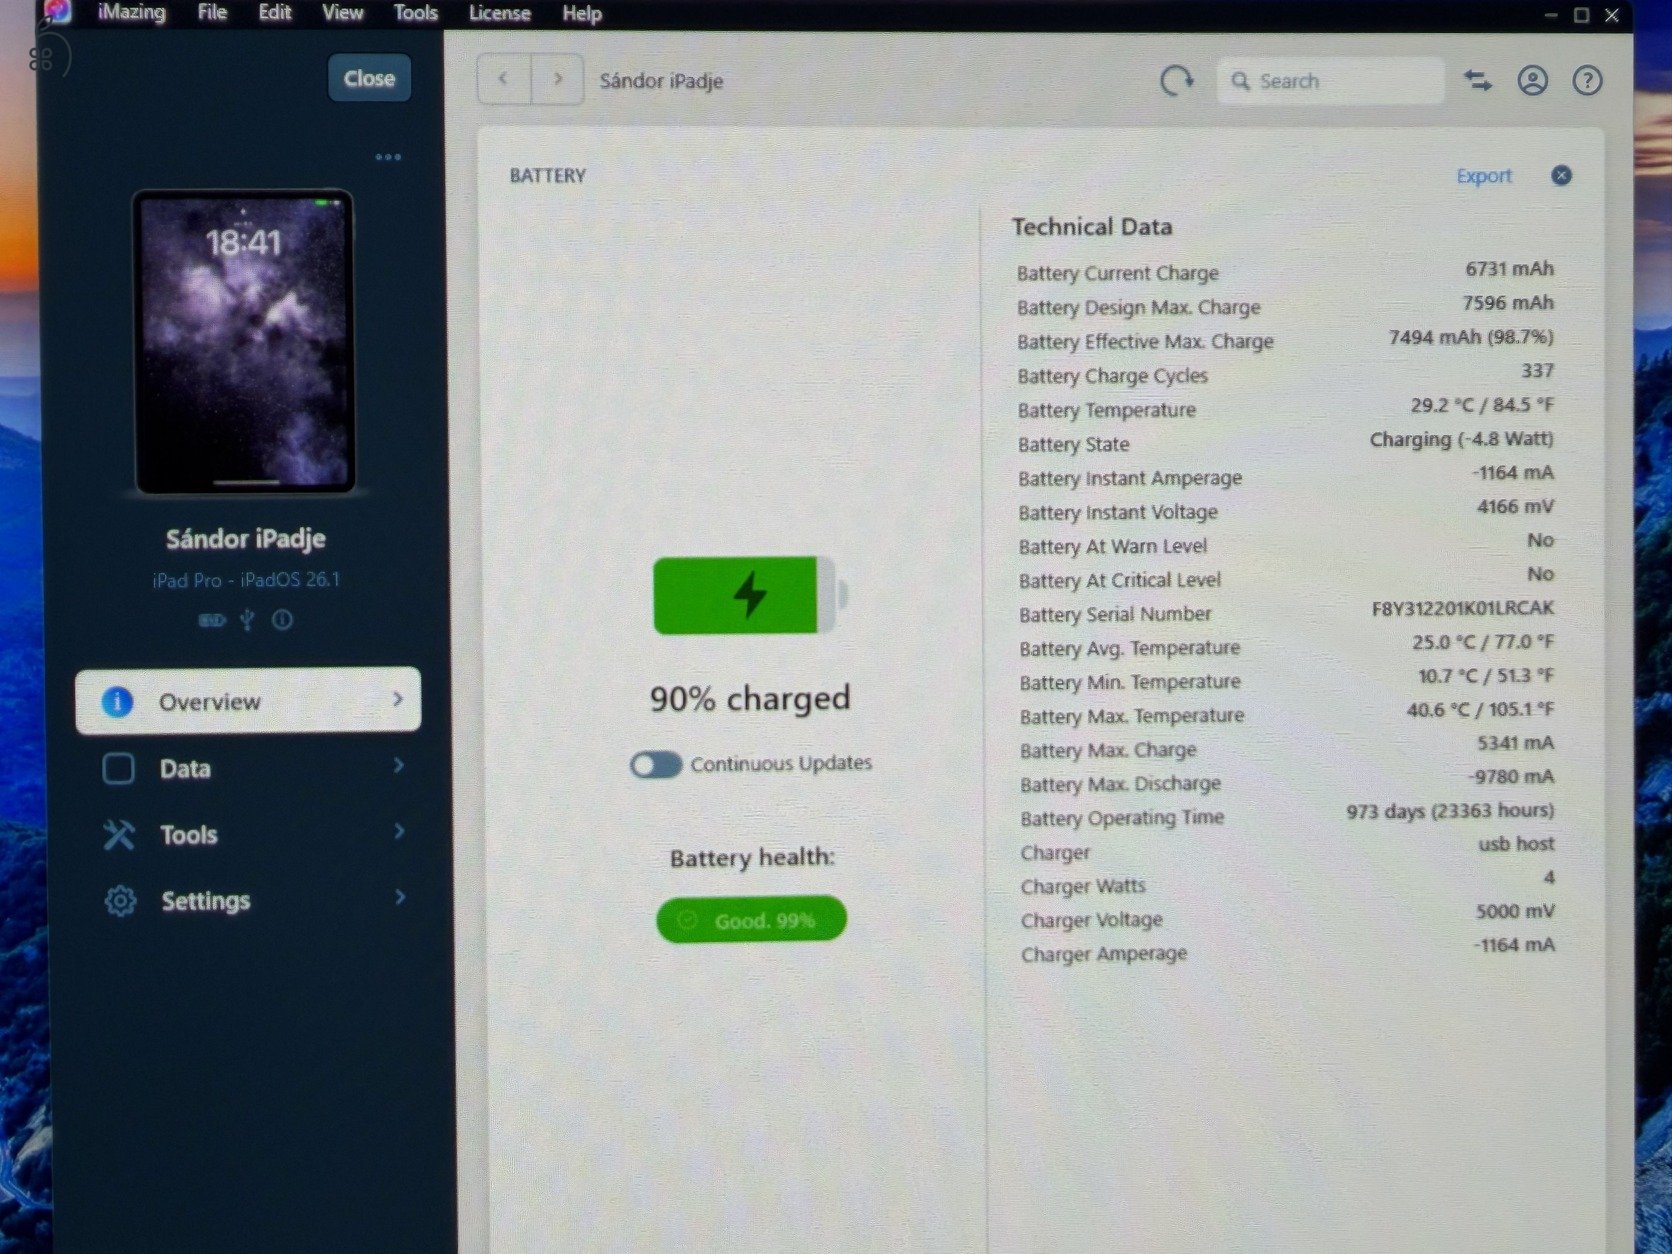Open the three-dots device options menu
The width and height of the screenshot is (1672, 1254).
coord(388,157)
